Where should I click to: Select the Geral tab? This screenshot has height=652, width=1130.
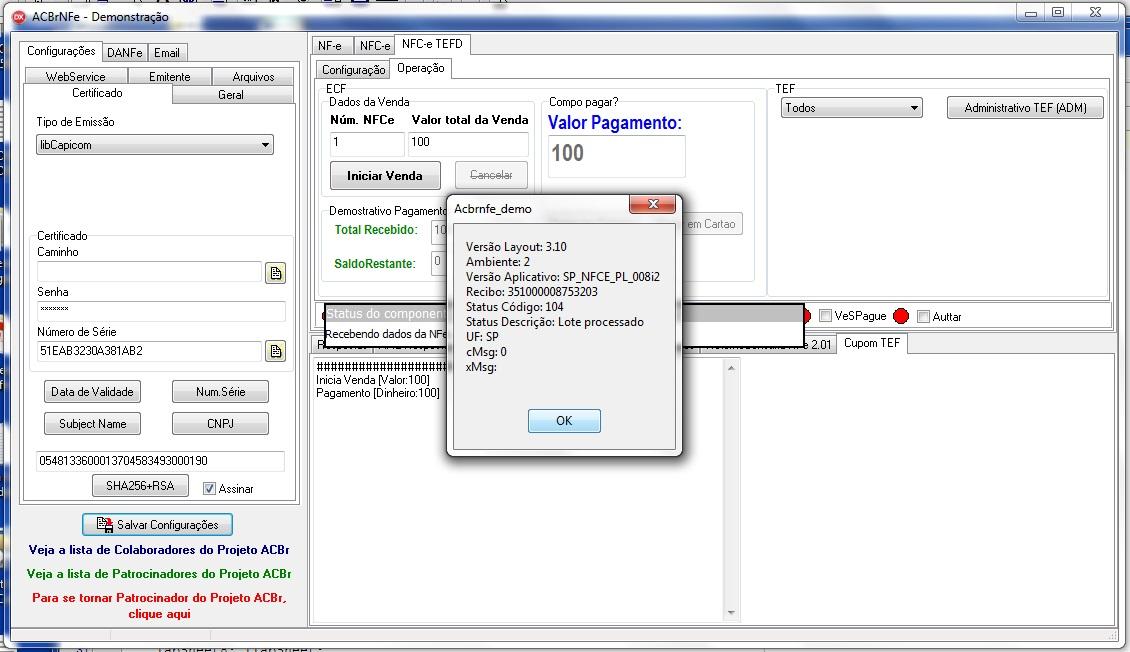click(231, 94)
